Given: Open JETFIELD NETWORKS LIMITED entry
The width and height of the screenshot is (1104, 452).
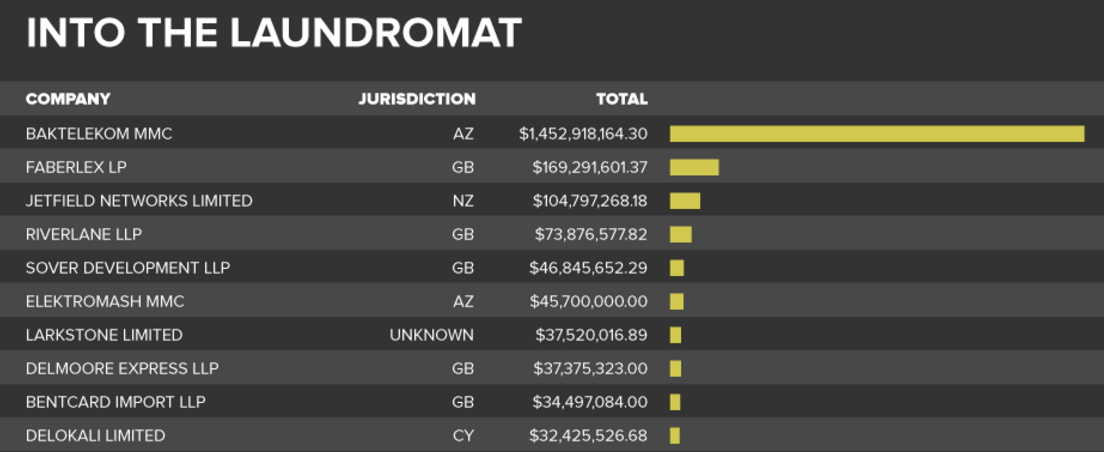Looking at the screenshot, I should 139,201.
